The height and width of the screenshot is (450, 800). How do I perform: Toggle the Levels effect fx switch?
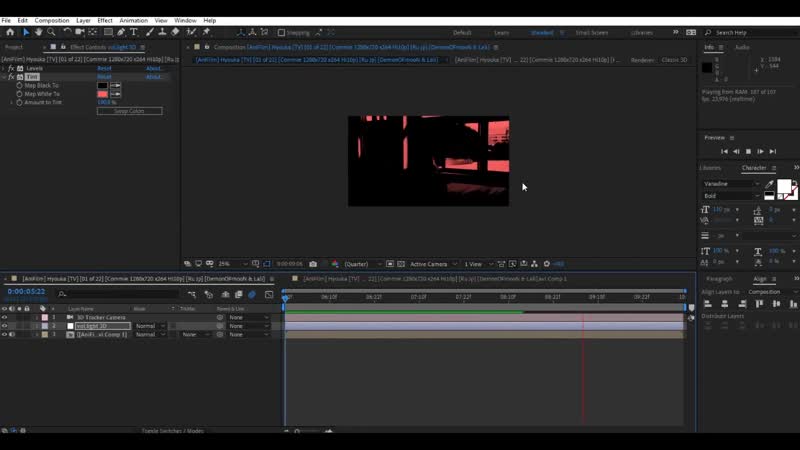tap(11, 68)
